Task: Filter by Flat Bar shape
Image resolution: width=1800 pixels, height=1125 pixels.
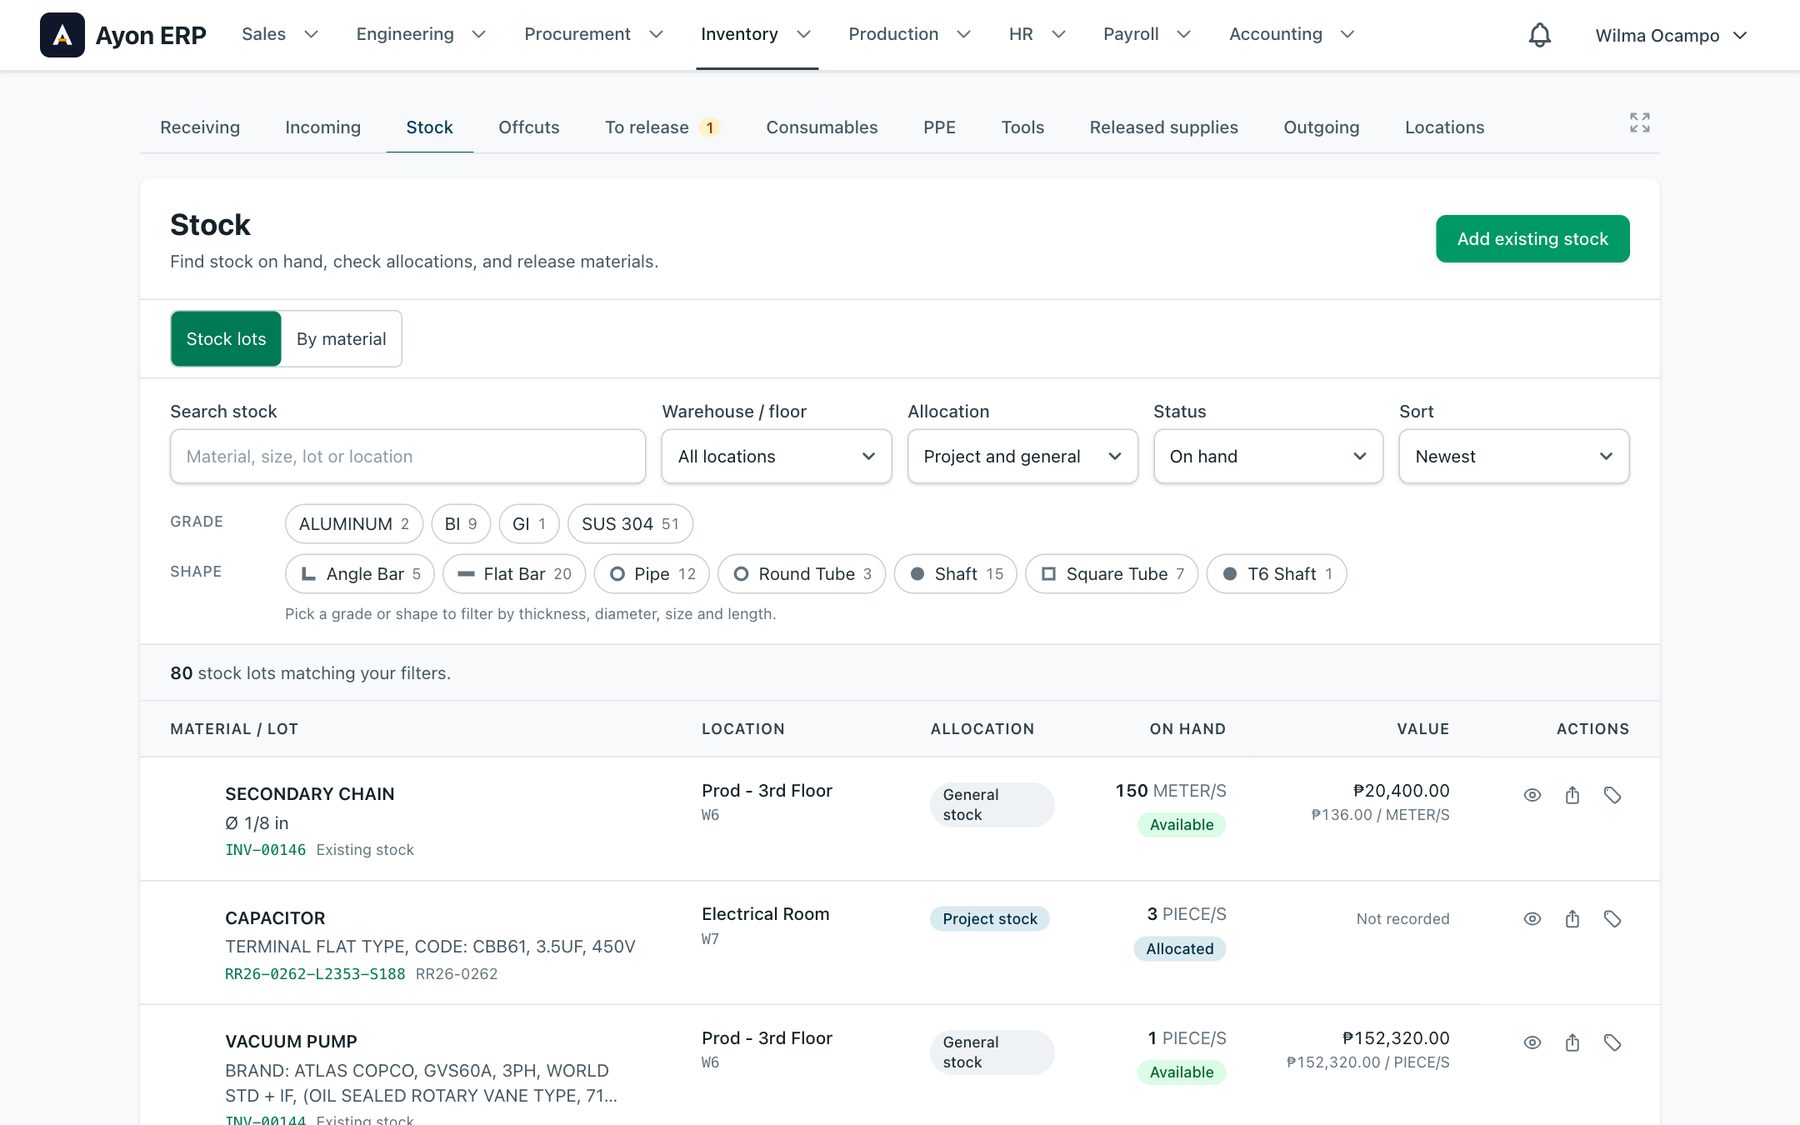Action: coord(514,574)
